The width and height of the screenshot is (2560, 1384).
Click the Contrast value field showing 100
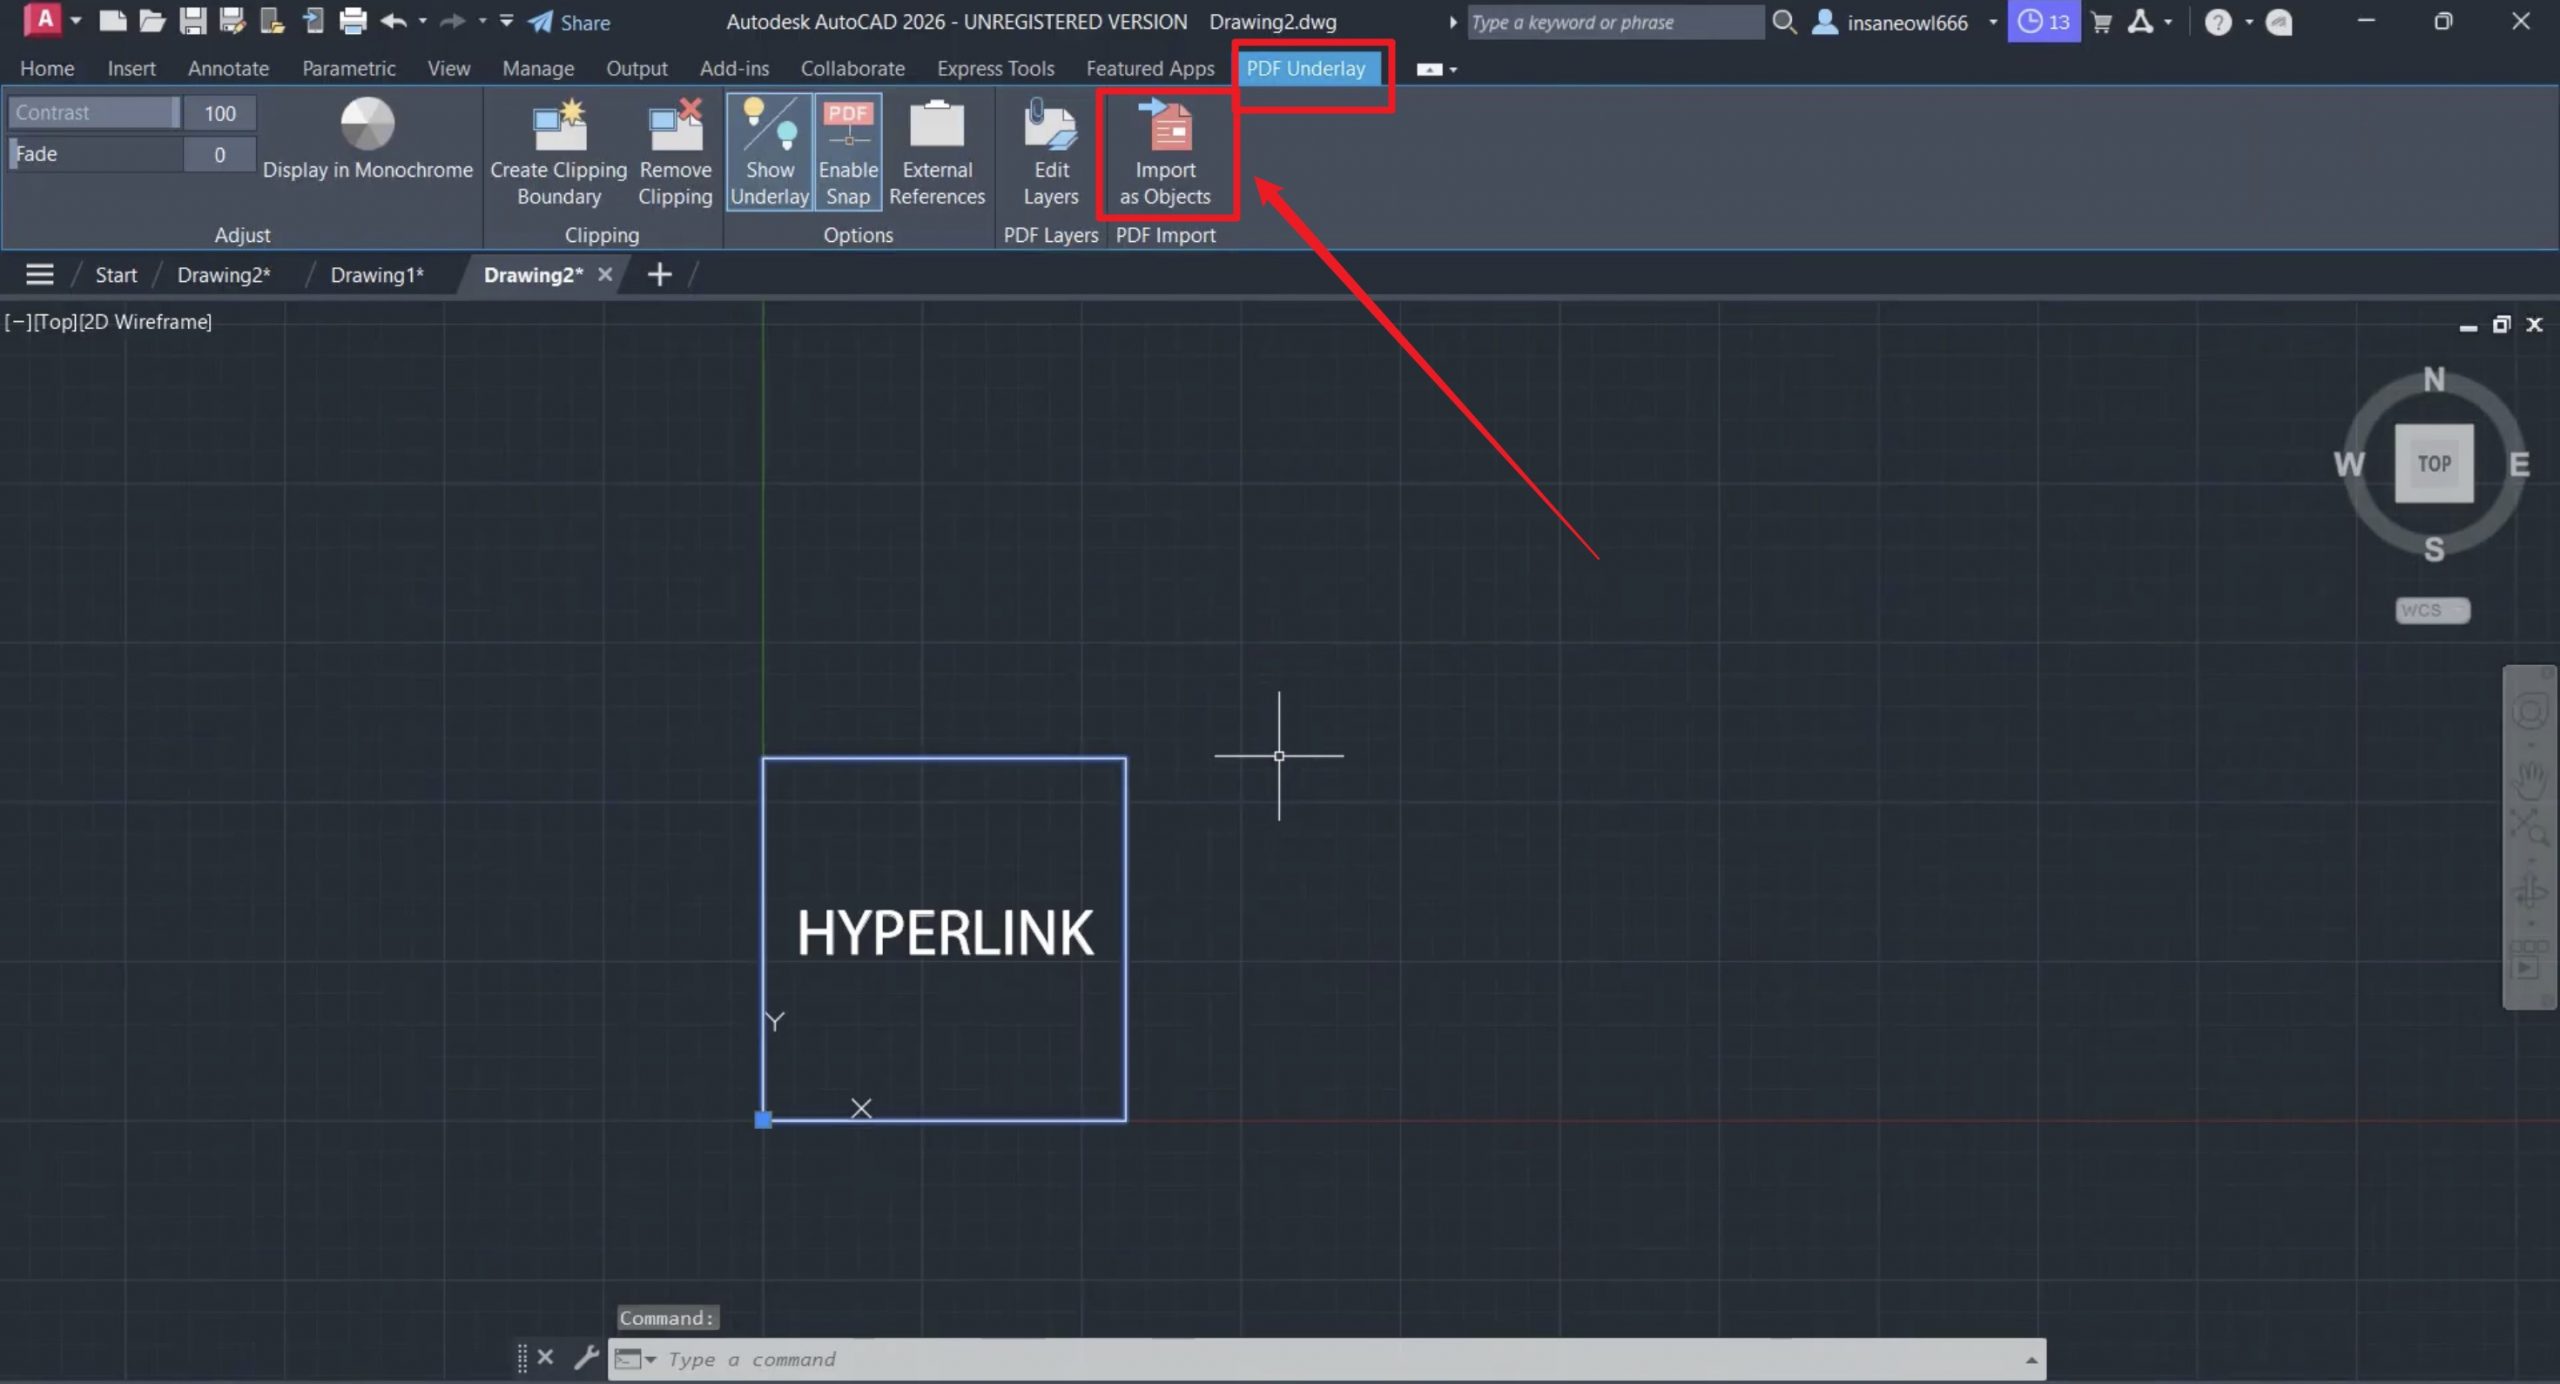[x=220, y=113]
